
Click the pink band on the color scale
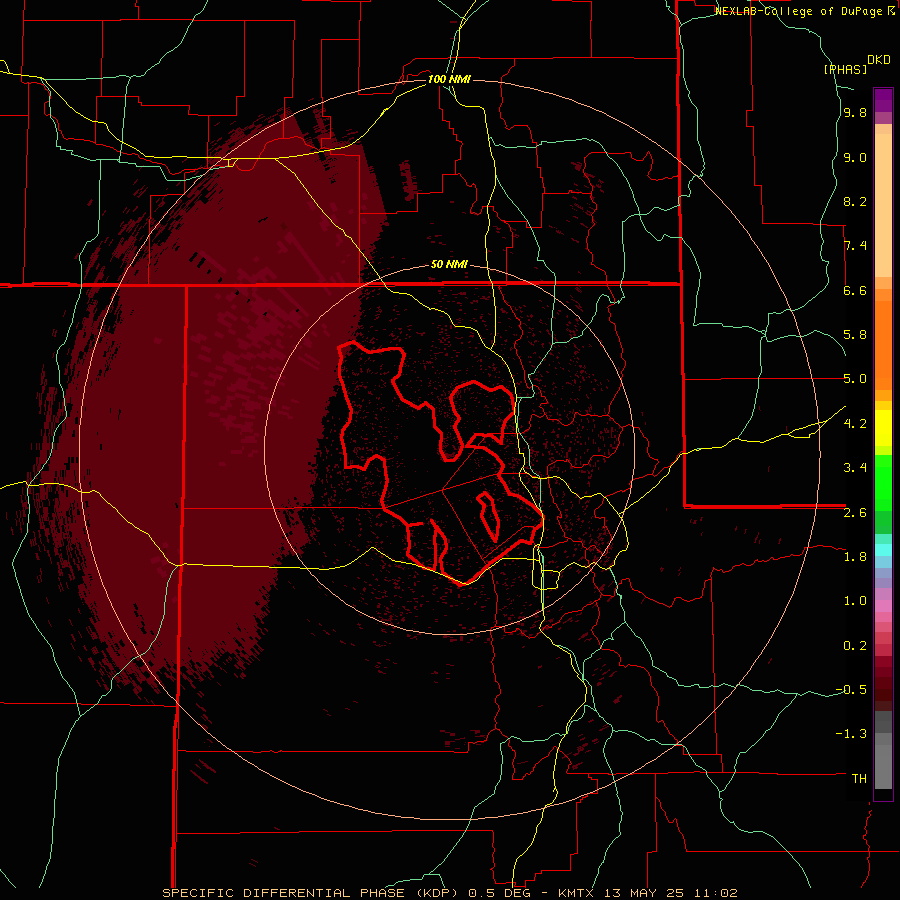883,606
